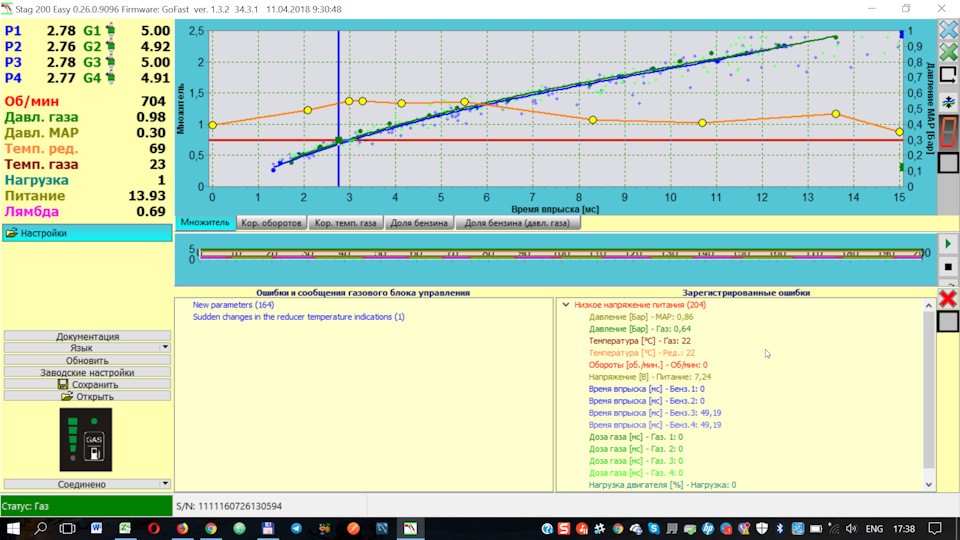Open Firefox from the taskbar

[x=182, y=528]
